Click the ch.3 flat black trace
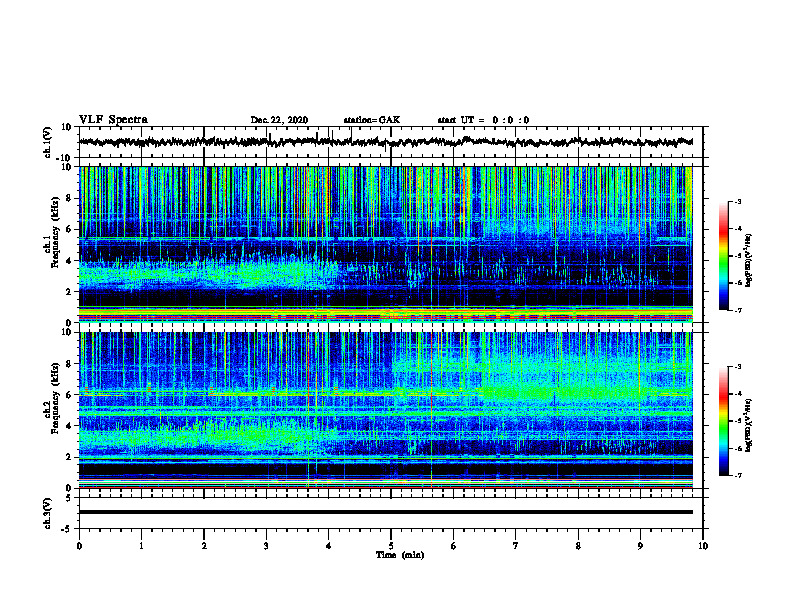 [386, 512]
